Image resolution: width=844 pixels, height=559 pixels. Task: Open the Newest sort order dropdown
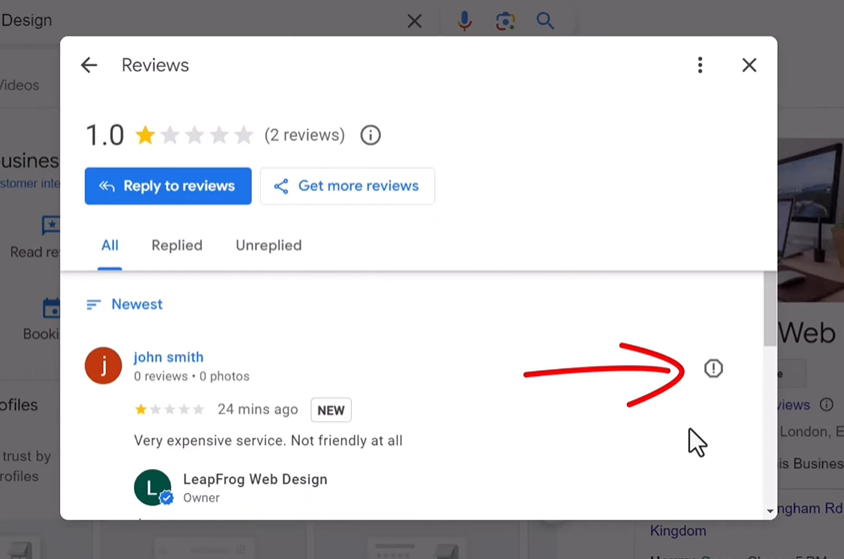coord(124,304)
